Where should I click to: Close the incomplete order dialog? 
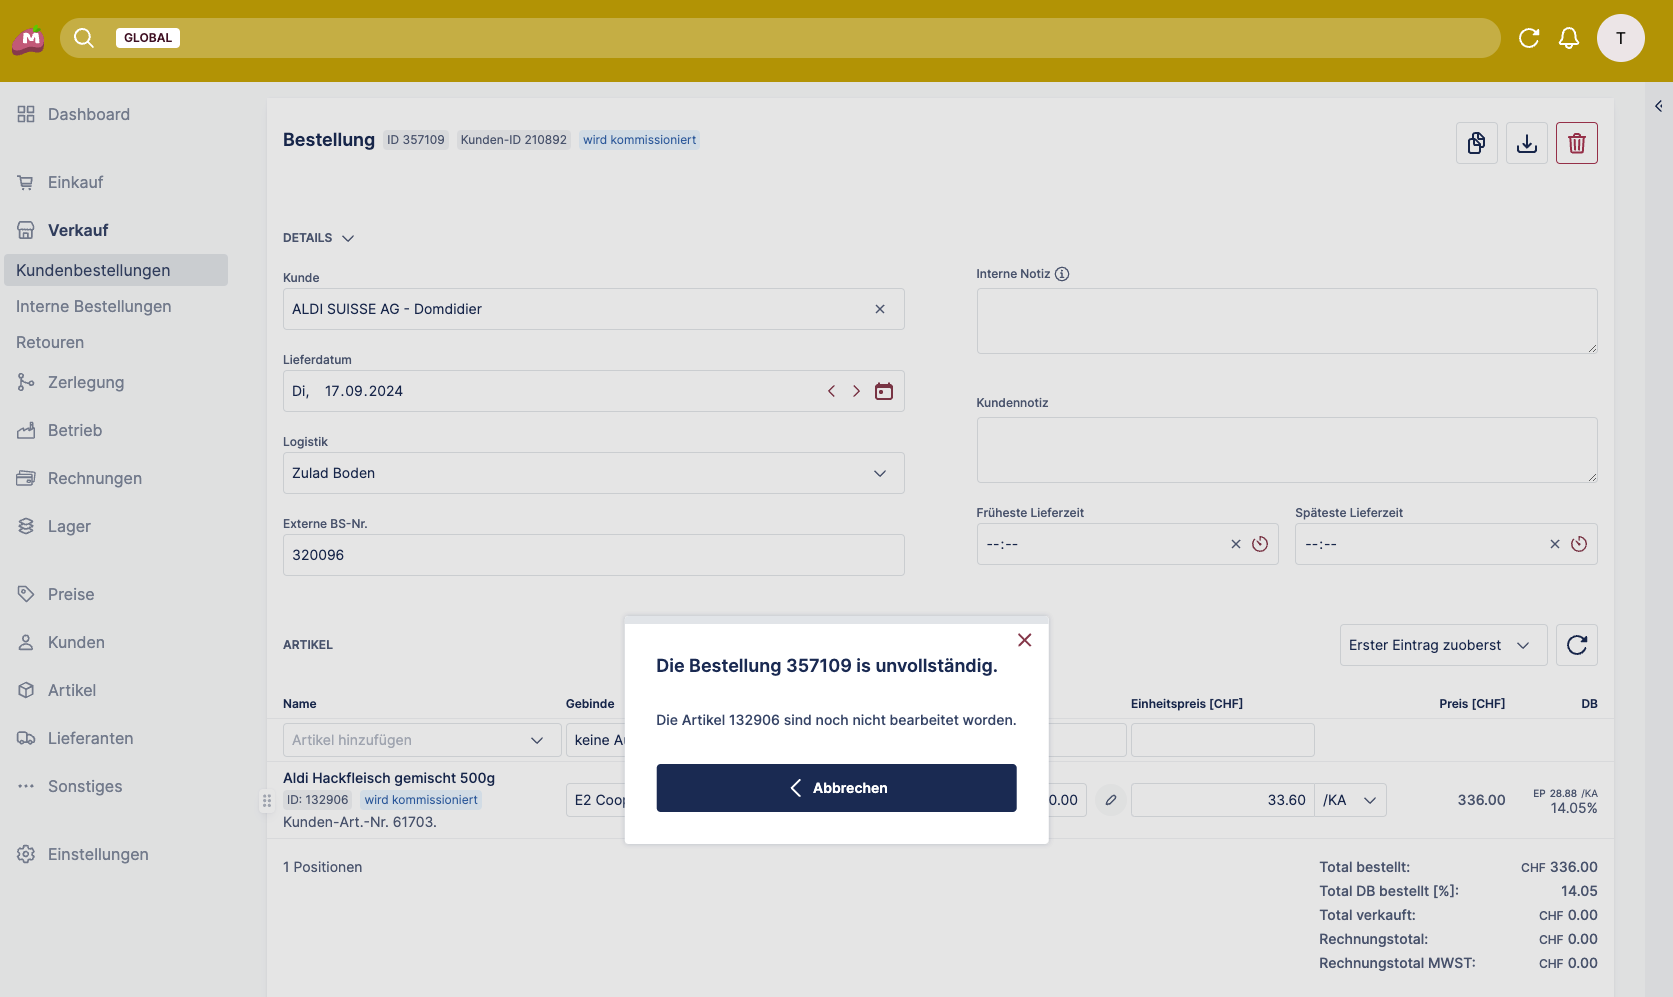(1024, 640)
